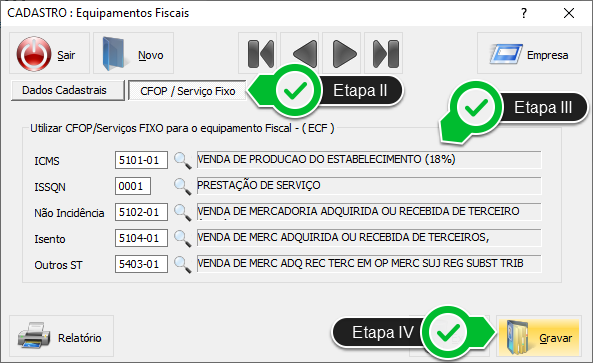
Task: Open the help question mark
Action: [524, 14]
